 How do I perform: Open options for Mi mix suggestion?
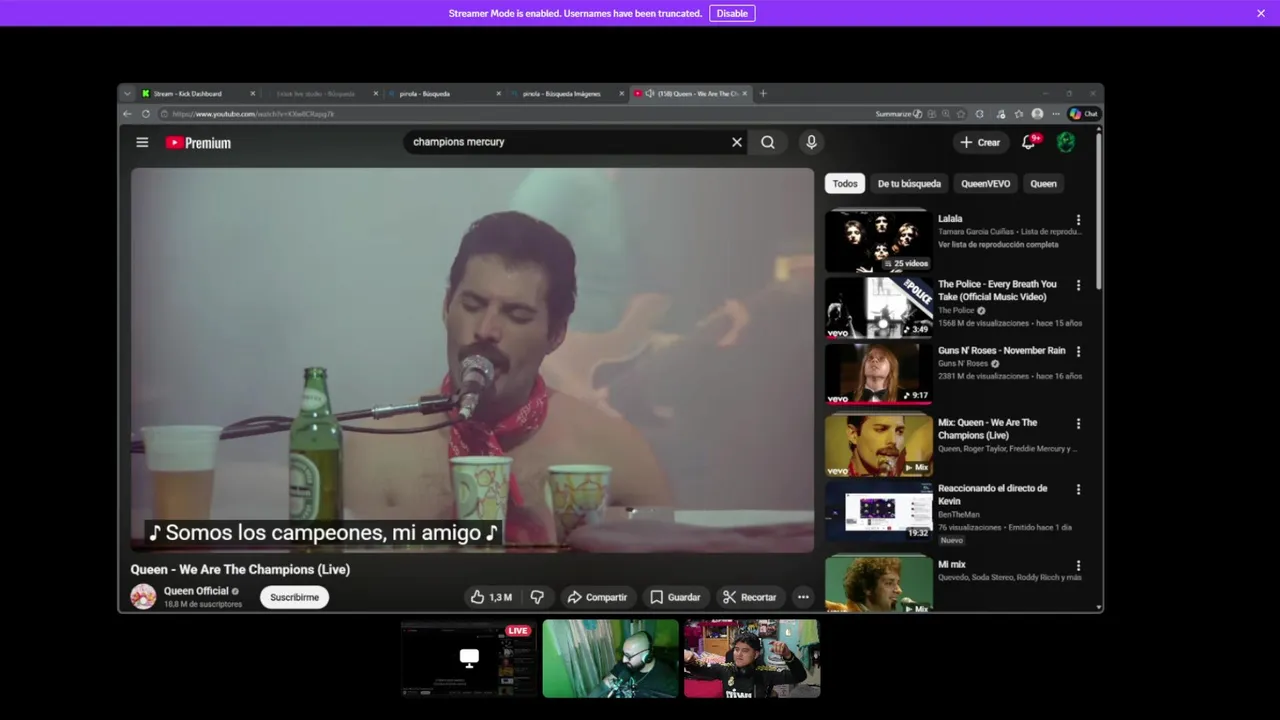(x=1078, y=566)
